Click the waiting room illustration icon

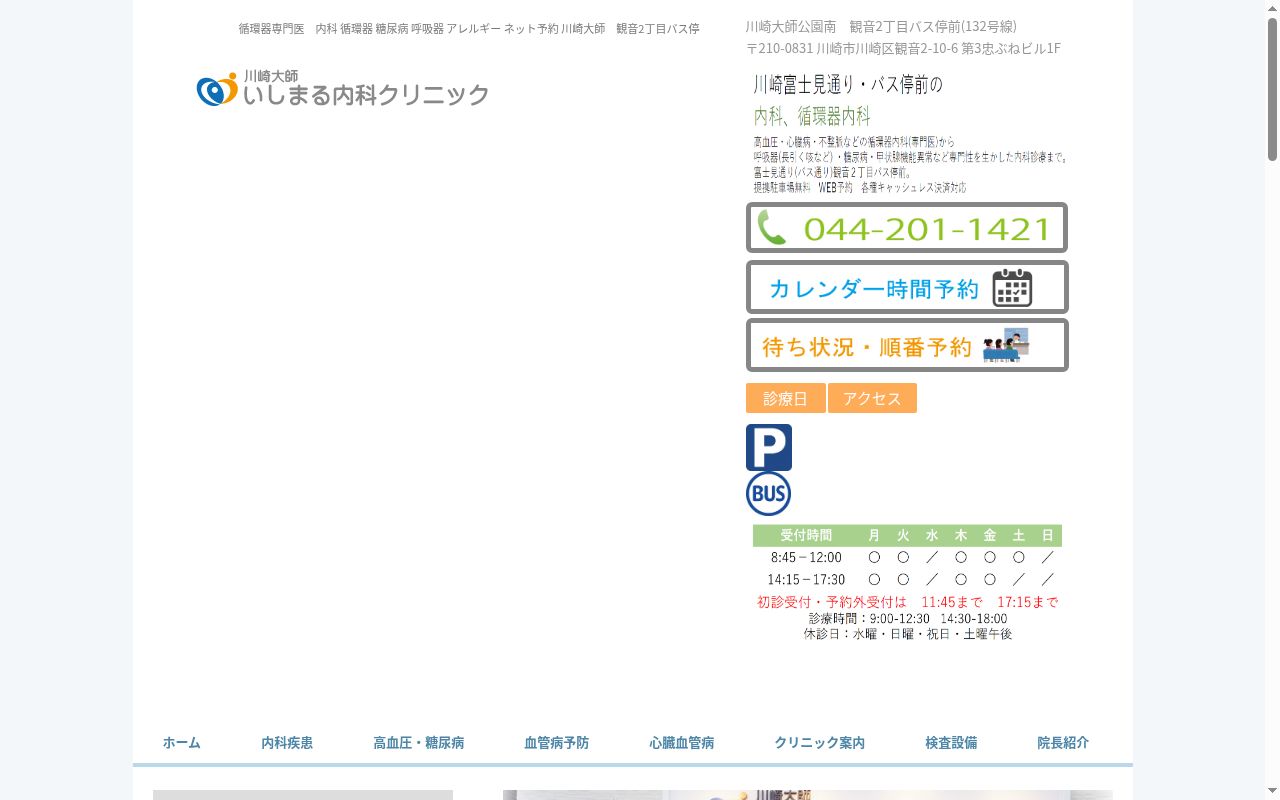pyautogui.click(x=1005, y=345)
